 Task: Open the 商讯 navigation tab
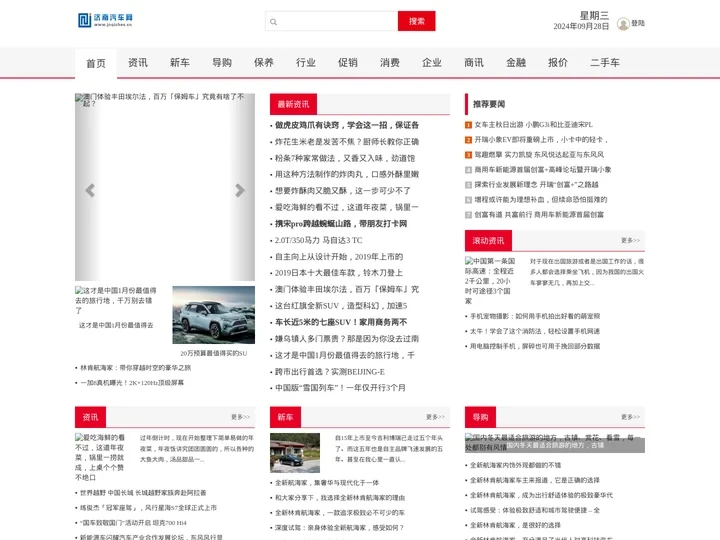coord(474,62)
